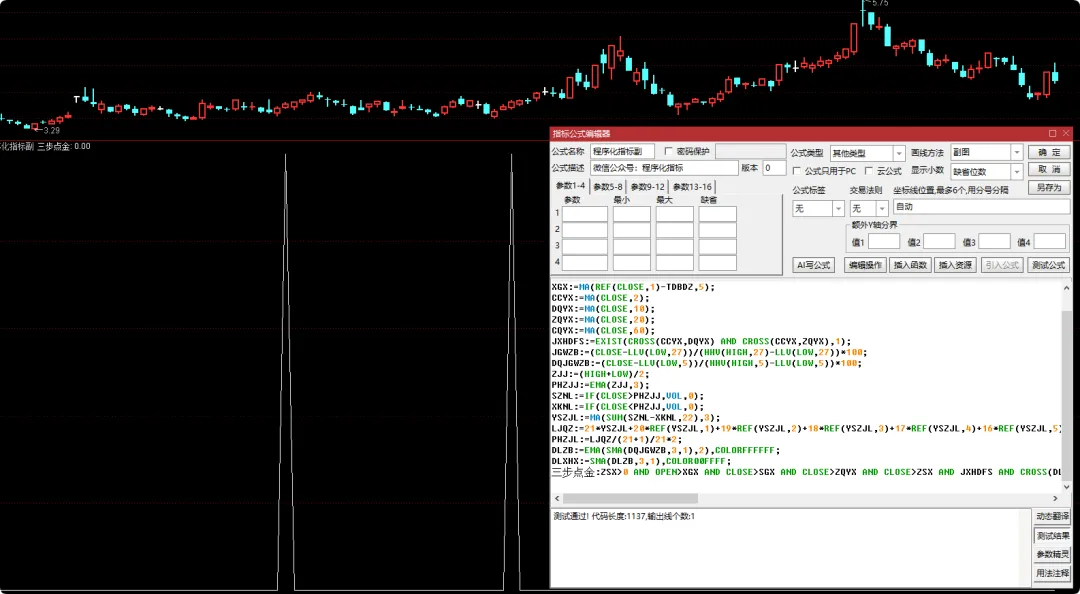
Task: Show the 测试结果 panel
Action: point(1052,535)
